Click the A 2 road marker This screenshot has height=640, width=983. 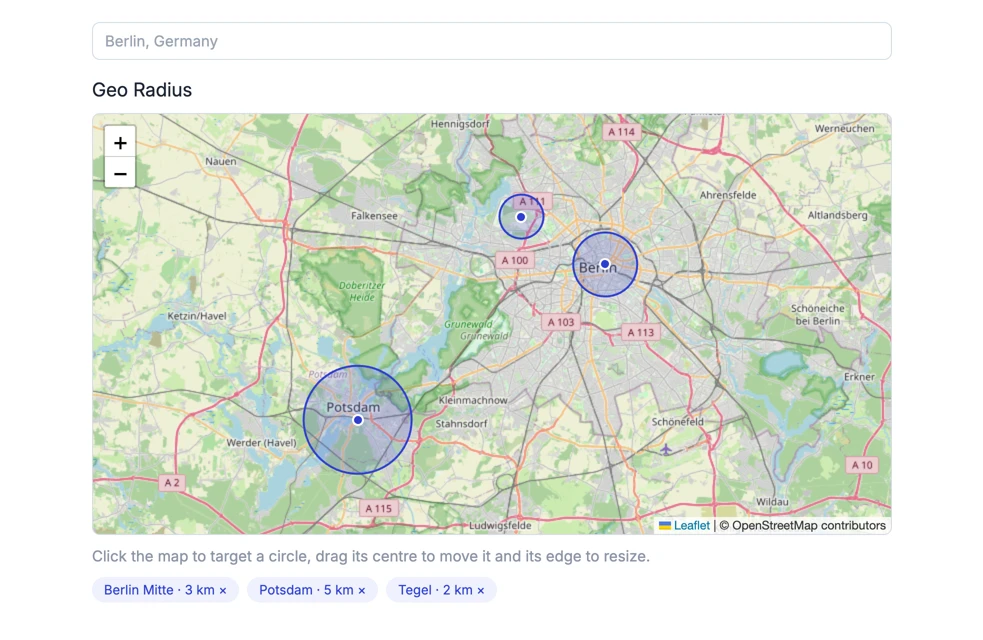(x=172, y=483)
